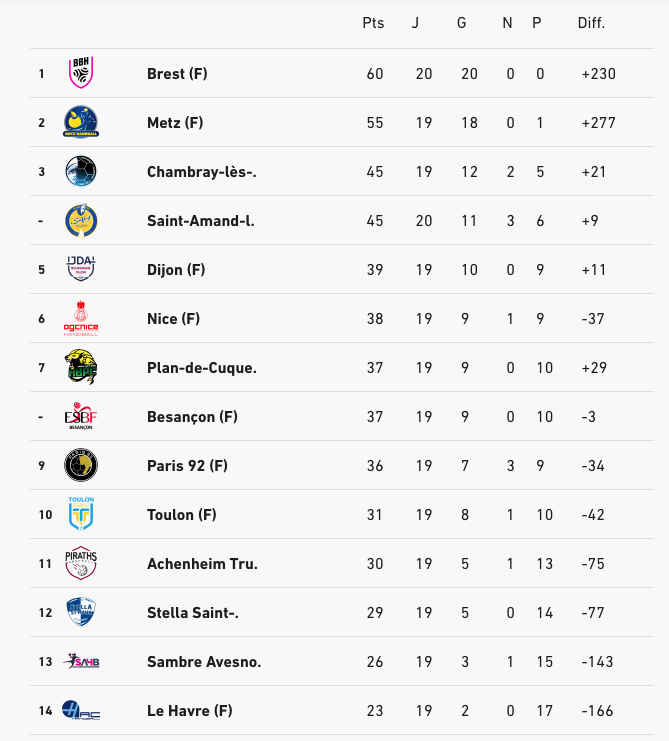The image size is (669, 741).
Task: Click the Brest team logo
Action: [81, 73]
